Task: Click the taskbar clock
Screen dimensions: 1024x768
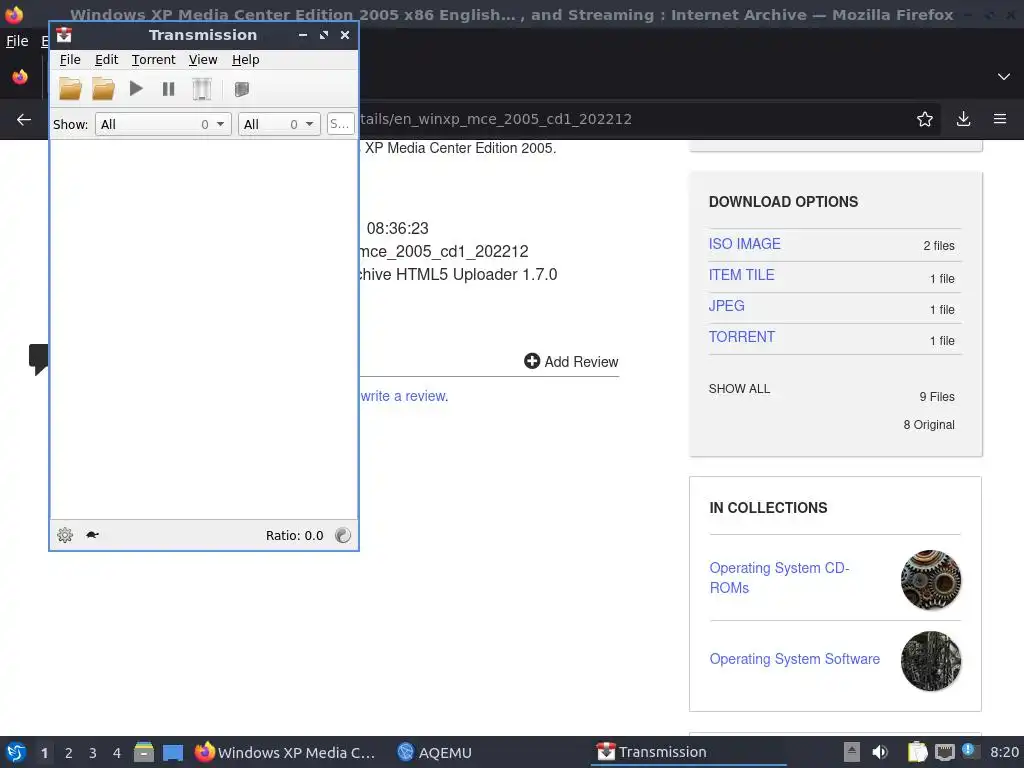Action: tap(1004, 752)
